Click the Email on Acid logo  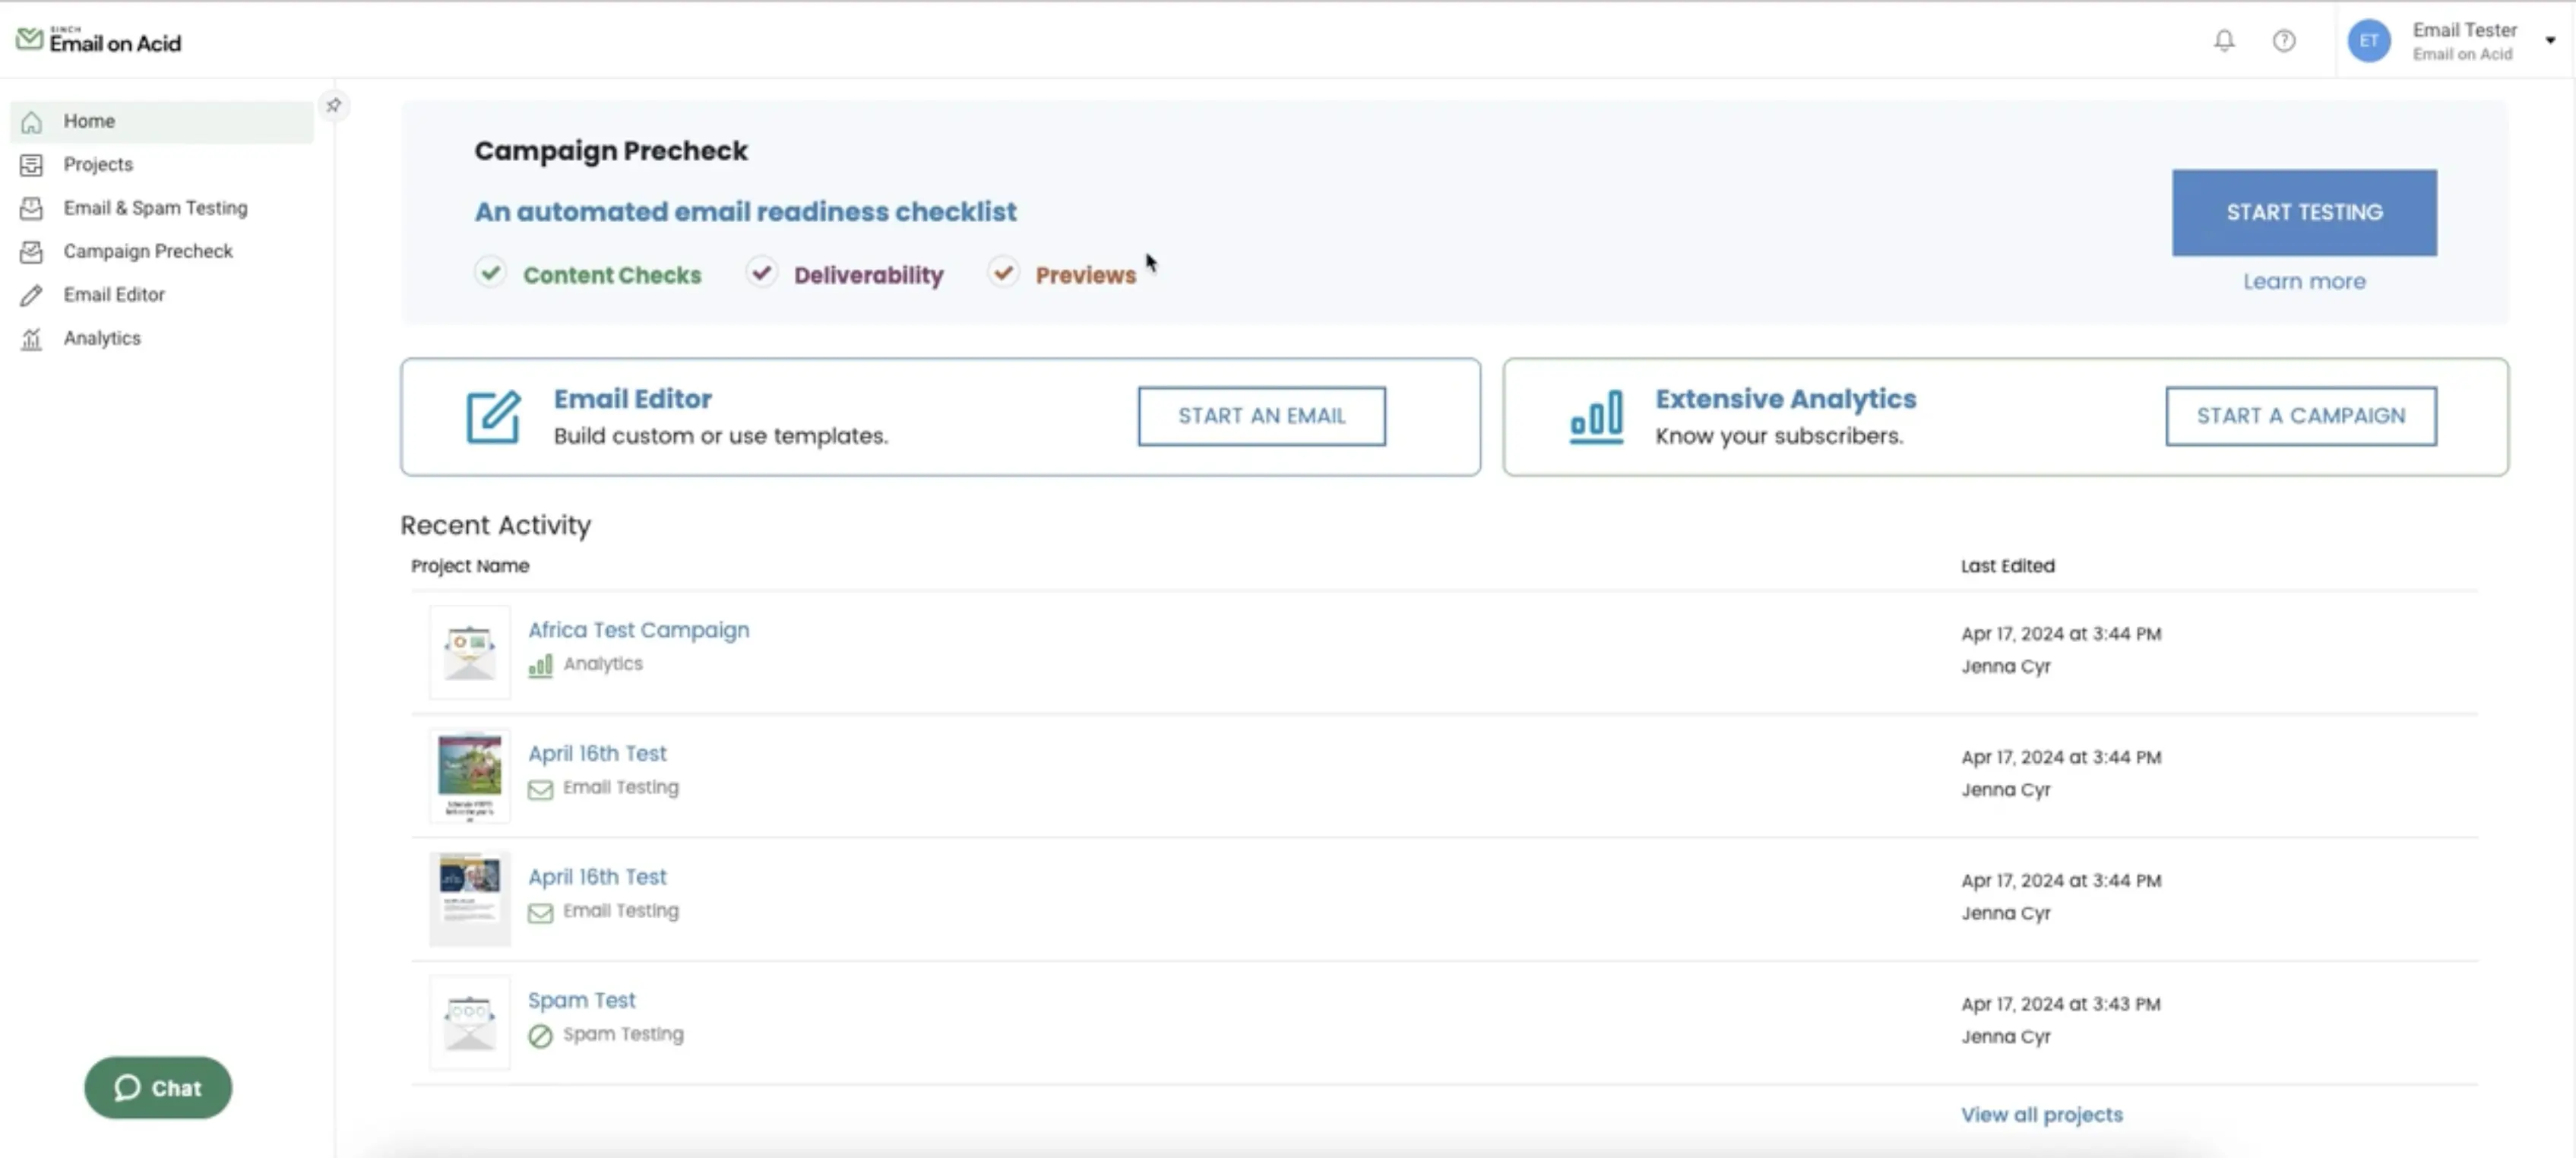[98, 41]
